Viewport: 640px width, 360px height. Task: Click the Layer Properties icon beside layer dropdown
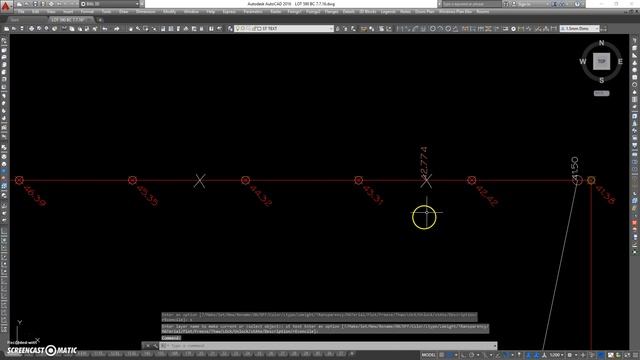(231, 29)
